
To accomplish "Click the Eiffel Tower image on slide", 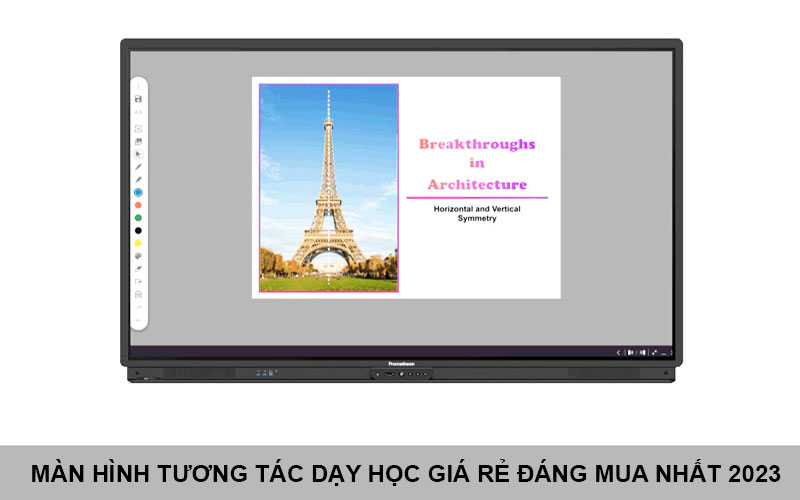I will (x=329, y=188).
